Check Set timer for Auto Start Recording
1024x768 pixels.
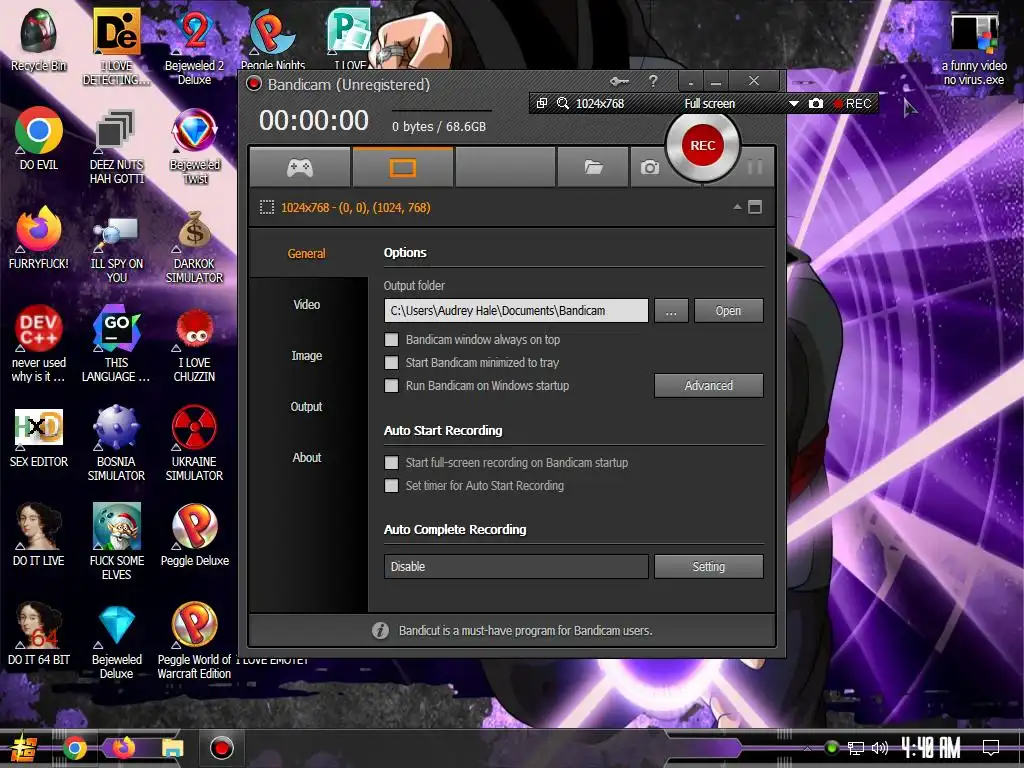[391, 485]
